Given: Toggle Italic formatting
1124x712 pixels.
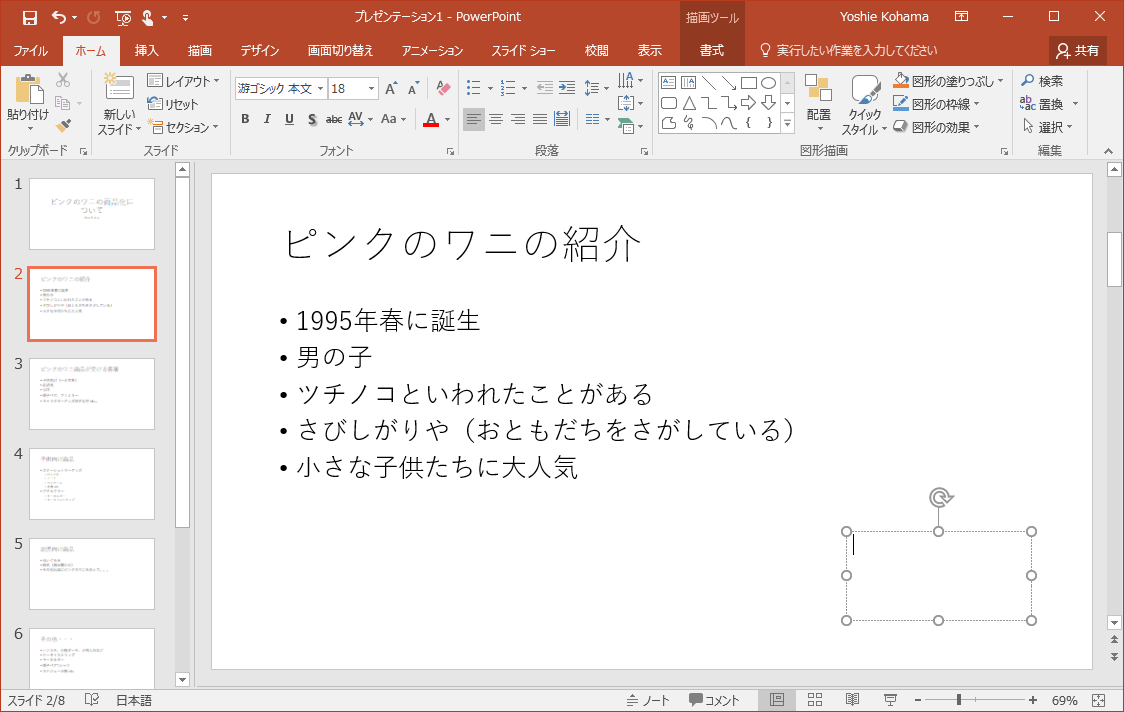Looking at the screenshot, I should pos(267,120).
